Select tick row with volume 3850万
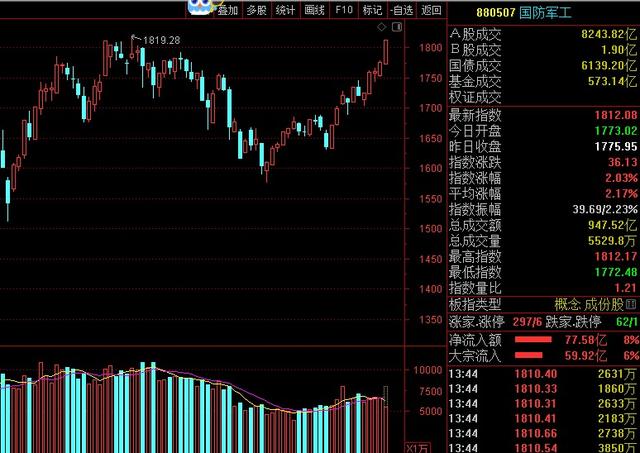Image resolution: width=640 pixels, height=453 pixels. pos(543,448)
